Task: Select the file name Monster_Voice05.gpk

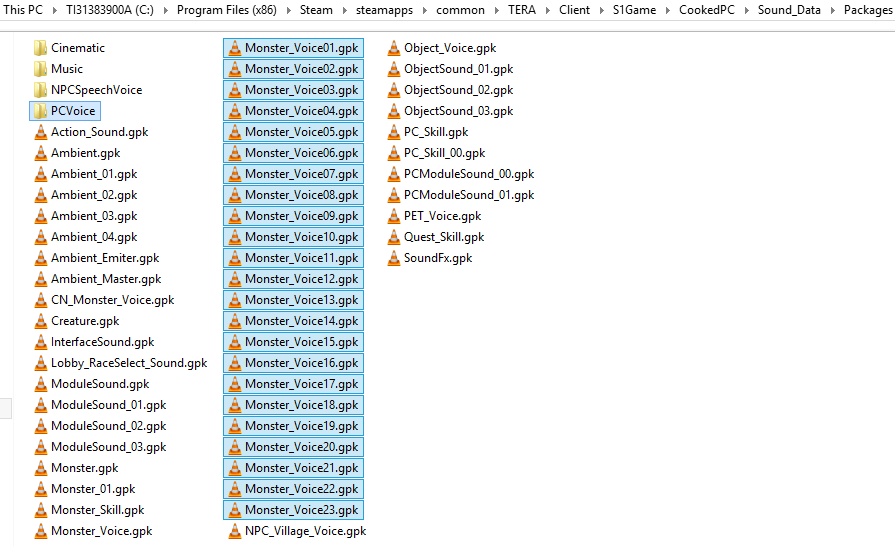Action: [301, 132]
